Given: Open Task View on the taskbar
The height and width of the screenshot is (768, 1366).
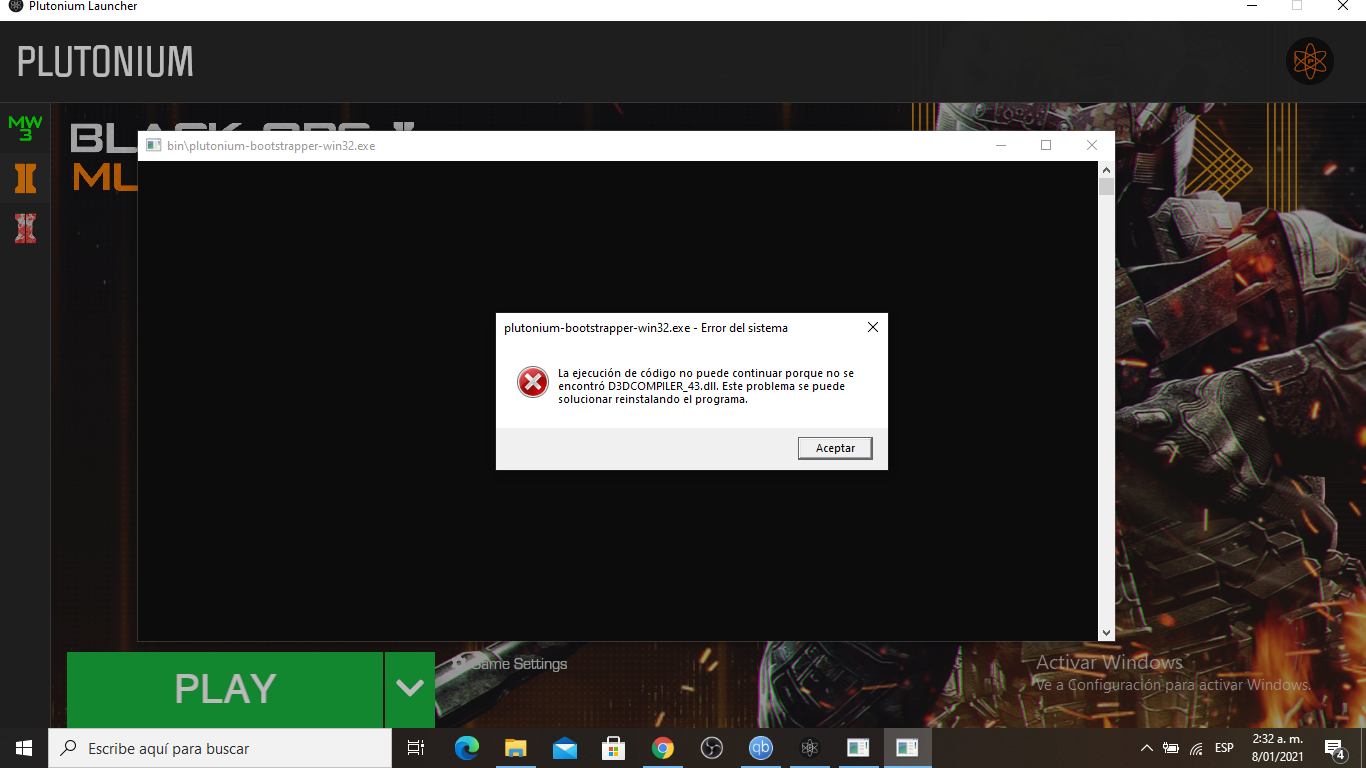Looking at the screenshot, I should click(x=416, y=748).
